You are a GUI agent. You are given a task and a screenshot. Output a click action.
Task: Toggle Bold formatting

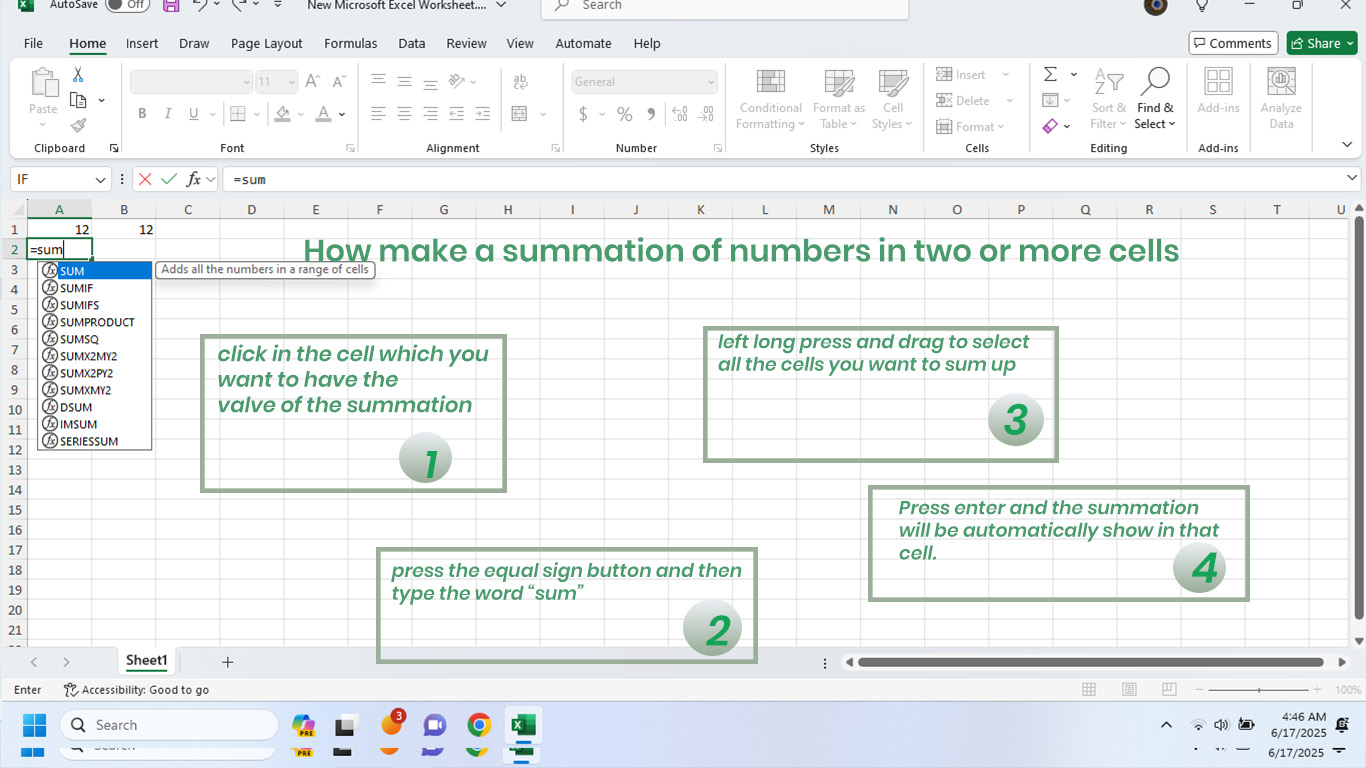tap(142, 114)
